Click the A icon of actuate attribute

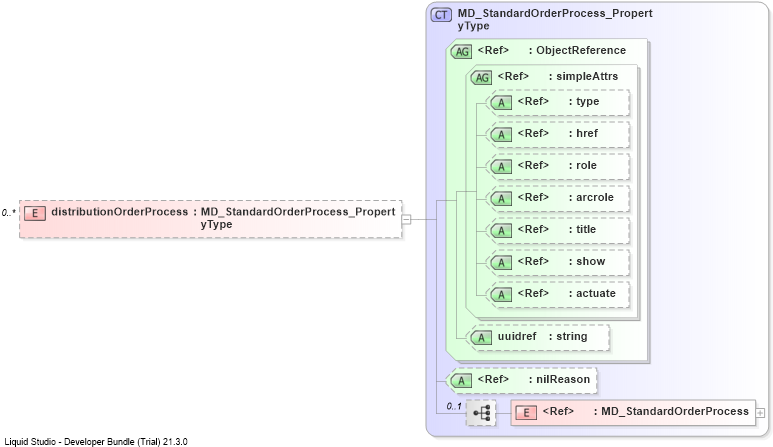pyautogui.click(x=501, y=295)
